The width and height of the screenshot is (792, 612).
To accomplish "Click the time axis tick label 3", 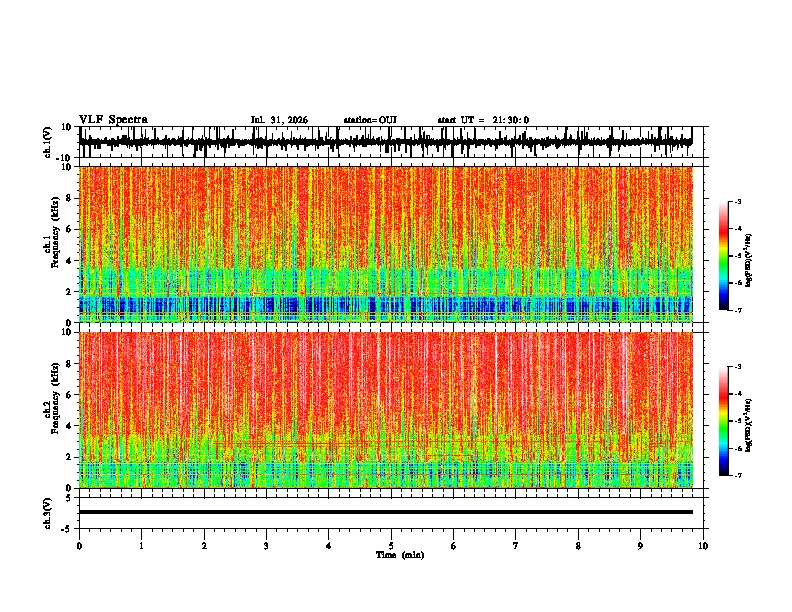I will pyautogui.click(x=266, y=546).
